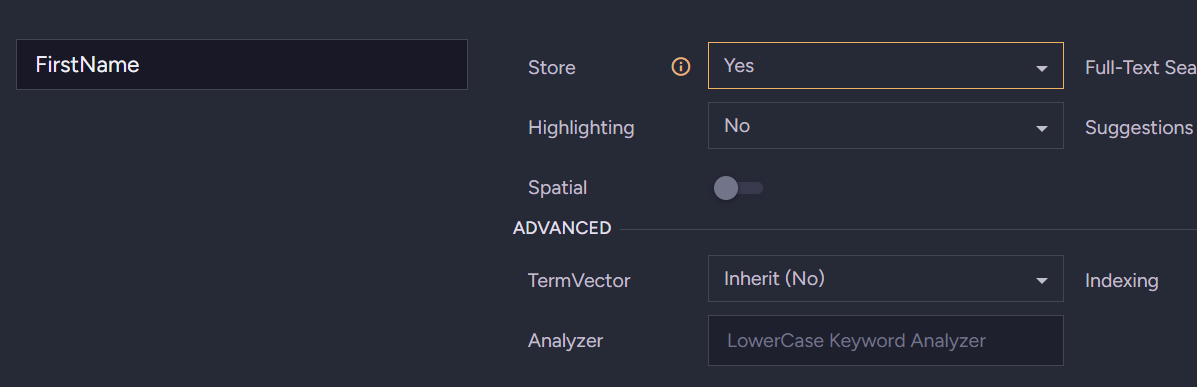
Task: Click the Highlighting label
Action: point(581,128)
